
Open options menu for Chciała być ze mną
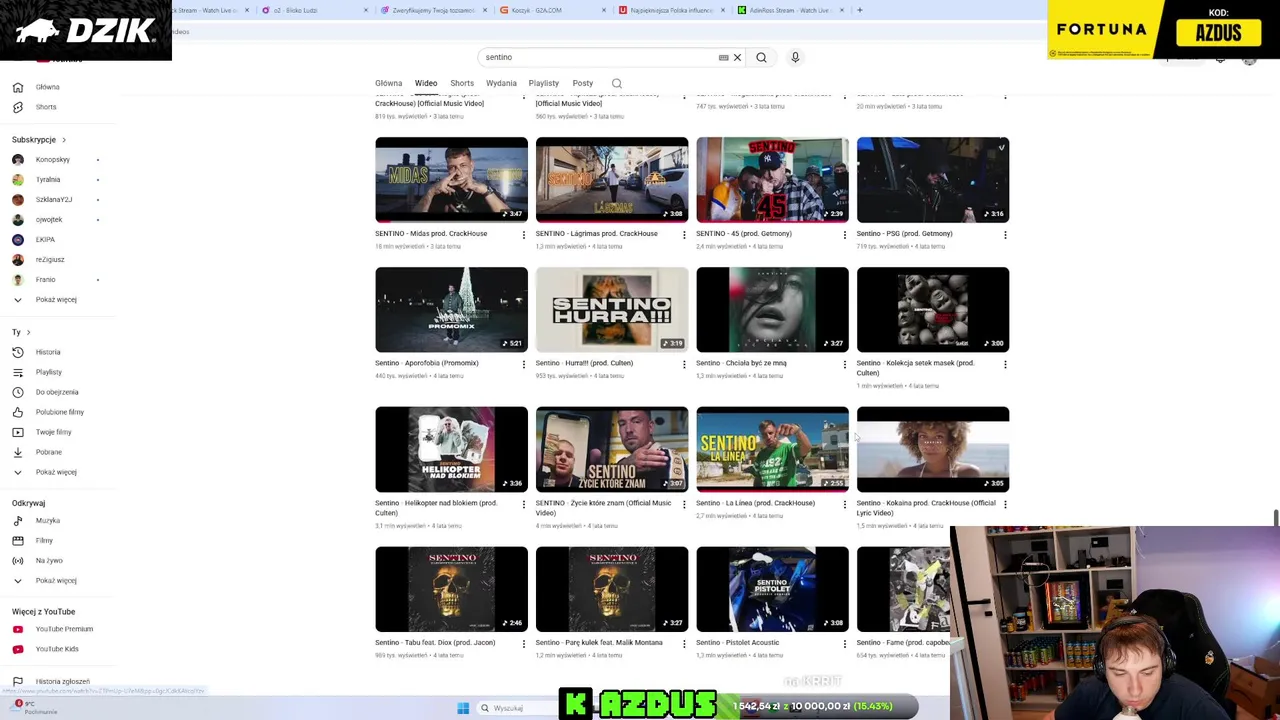coord(844,364)
